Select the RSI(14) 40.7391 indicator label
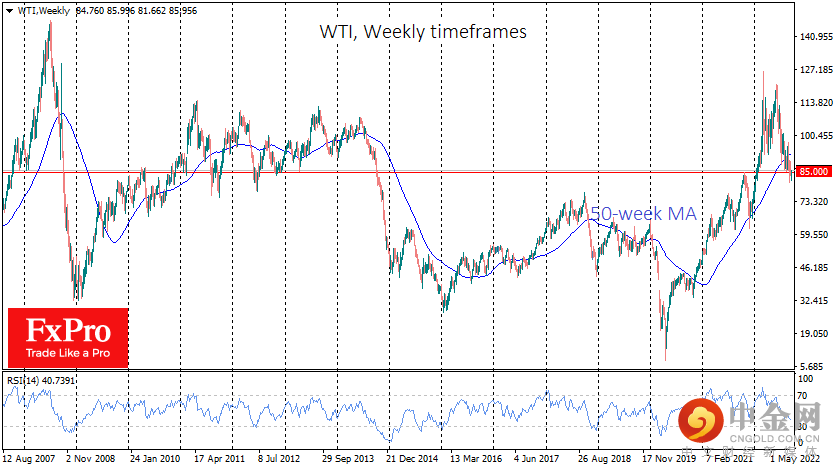This screenshot has width=835, height=470. (41, 381)
